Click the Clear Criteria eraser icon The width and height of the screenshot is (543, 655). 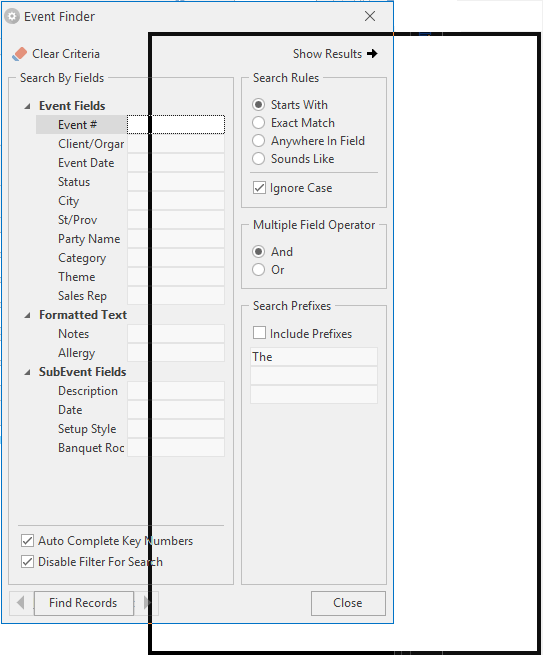pyautogui.click(x=20, y=54)
